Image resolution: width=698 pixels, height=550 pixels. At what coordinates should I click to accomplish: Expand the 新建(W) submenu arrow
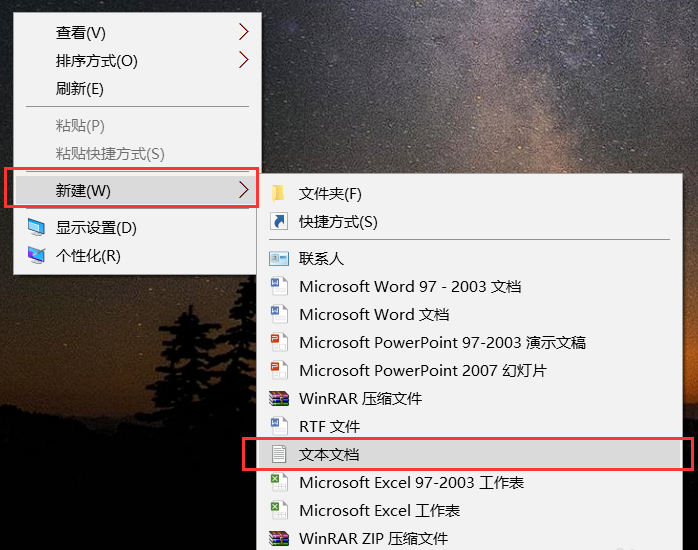(243, 190)
